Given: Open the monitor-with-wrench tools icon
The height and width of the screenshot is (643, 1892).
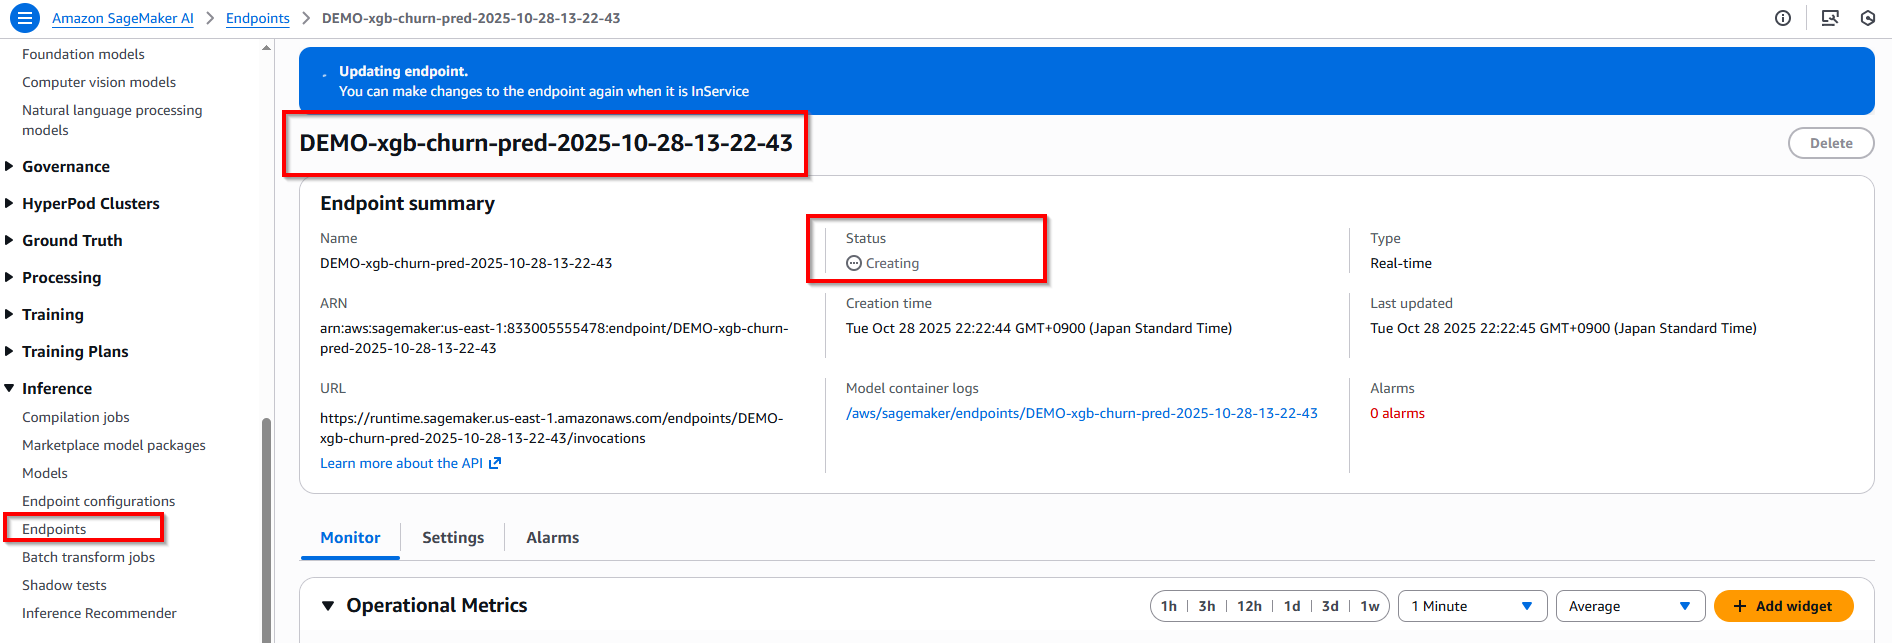Looking at the screenshot, I should click(x=1830, y=18).
